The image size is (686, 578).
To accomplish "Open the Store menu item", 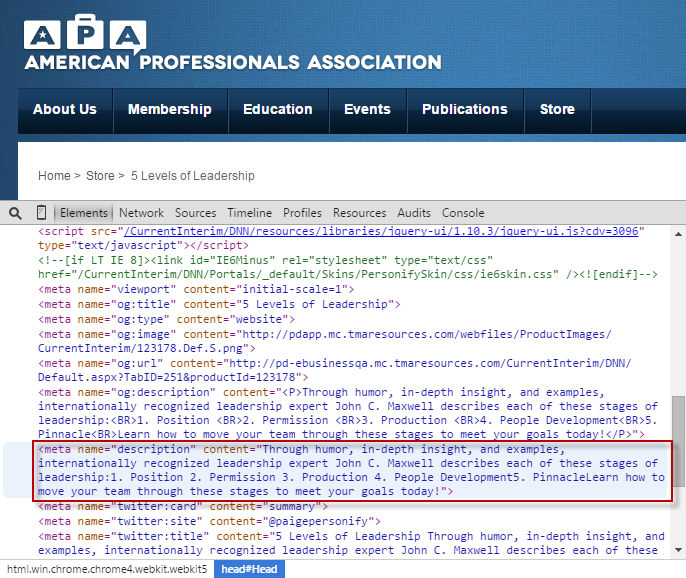I will tap(557, 110).
